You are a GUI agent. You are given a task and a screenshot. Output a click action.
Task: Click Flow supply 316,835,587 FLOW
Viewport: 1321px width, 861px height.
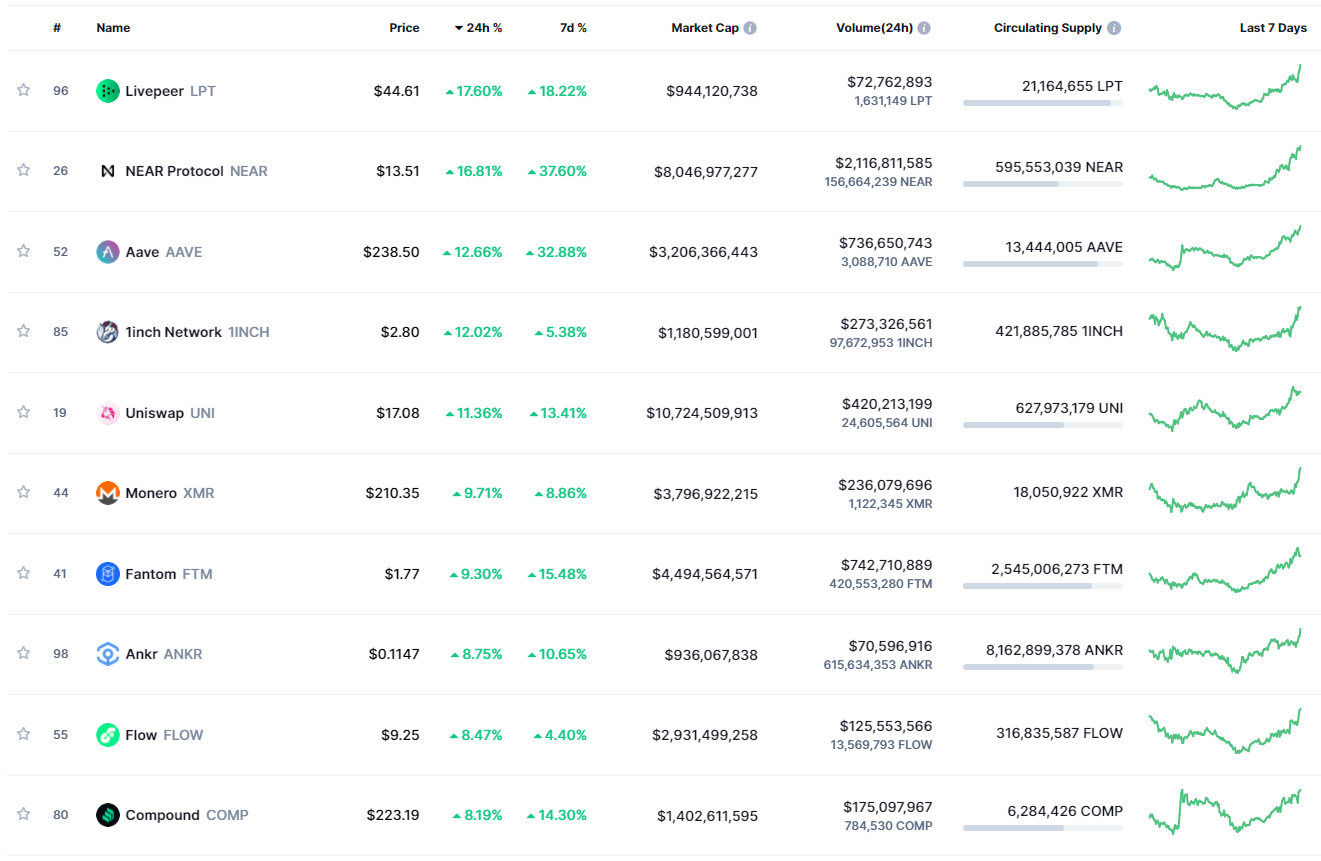(x=1059, y=733)
